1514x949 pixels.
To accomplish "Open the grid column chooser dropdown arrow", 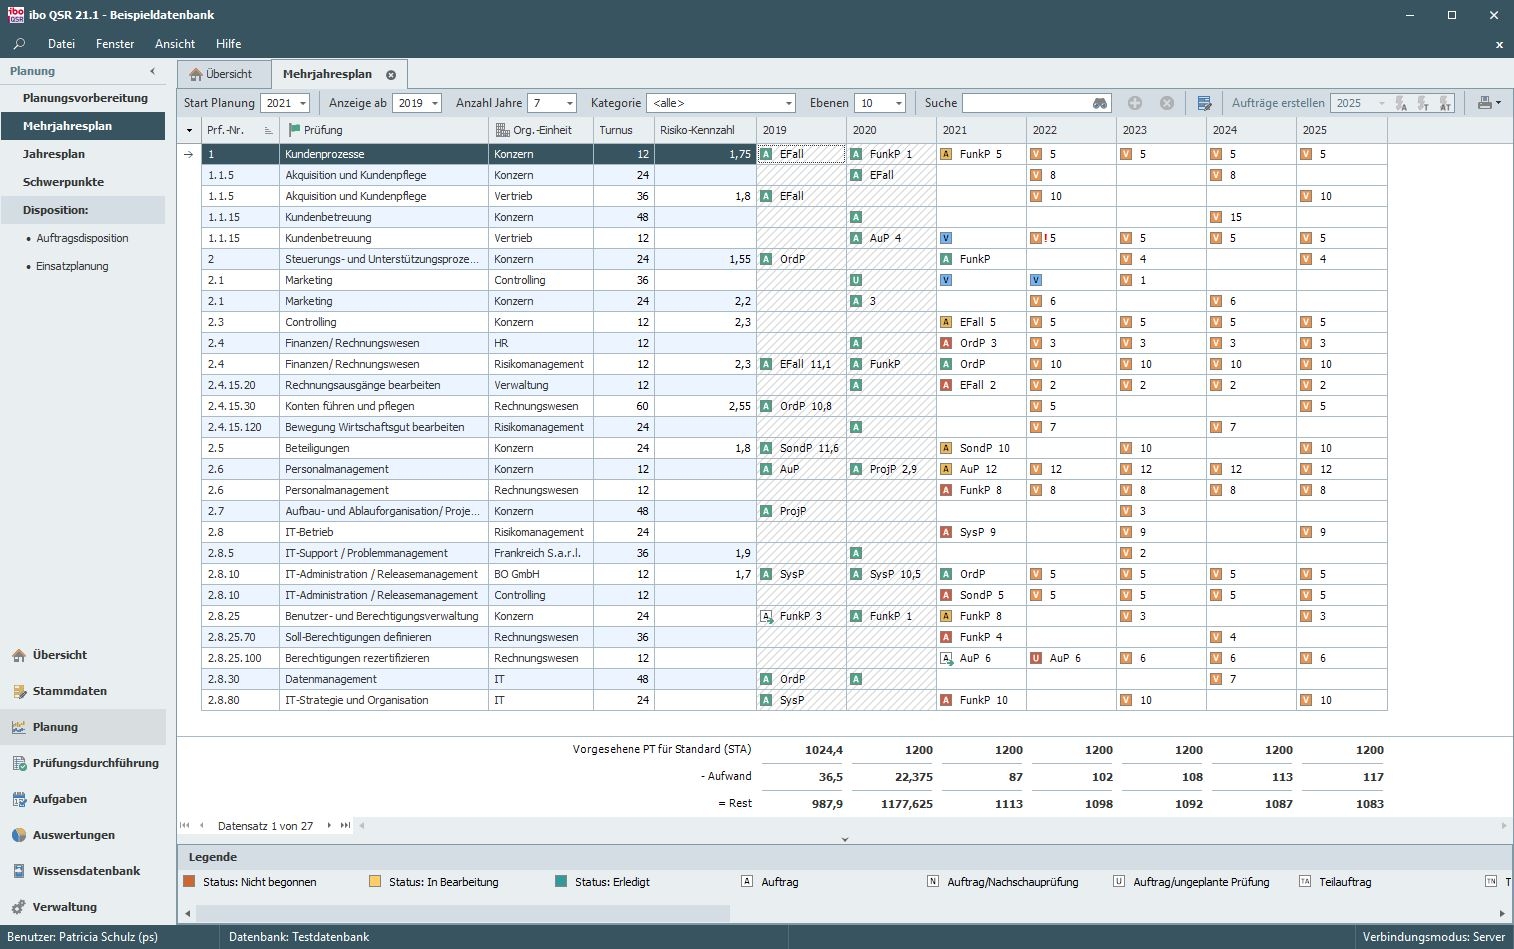I will pos(189,130).
